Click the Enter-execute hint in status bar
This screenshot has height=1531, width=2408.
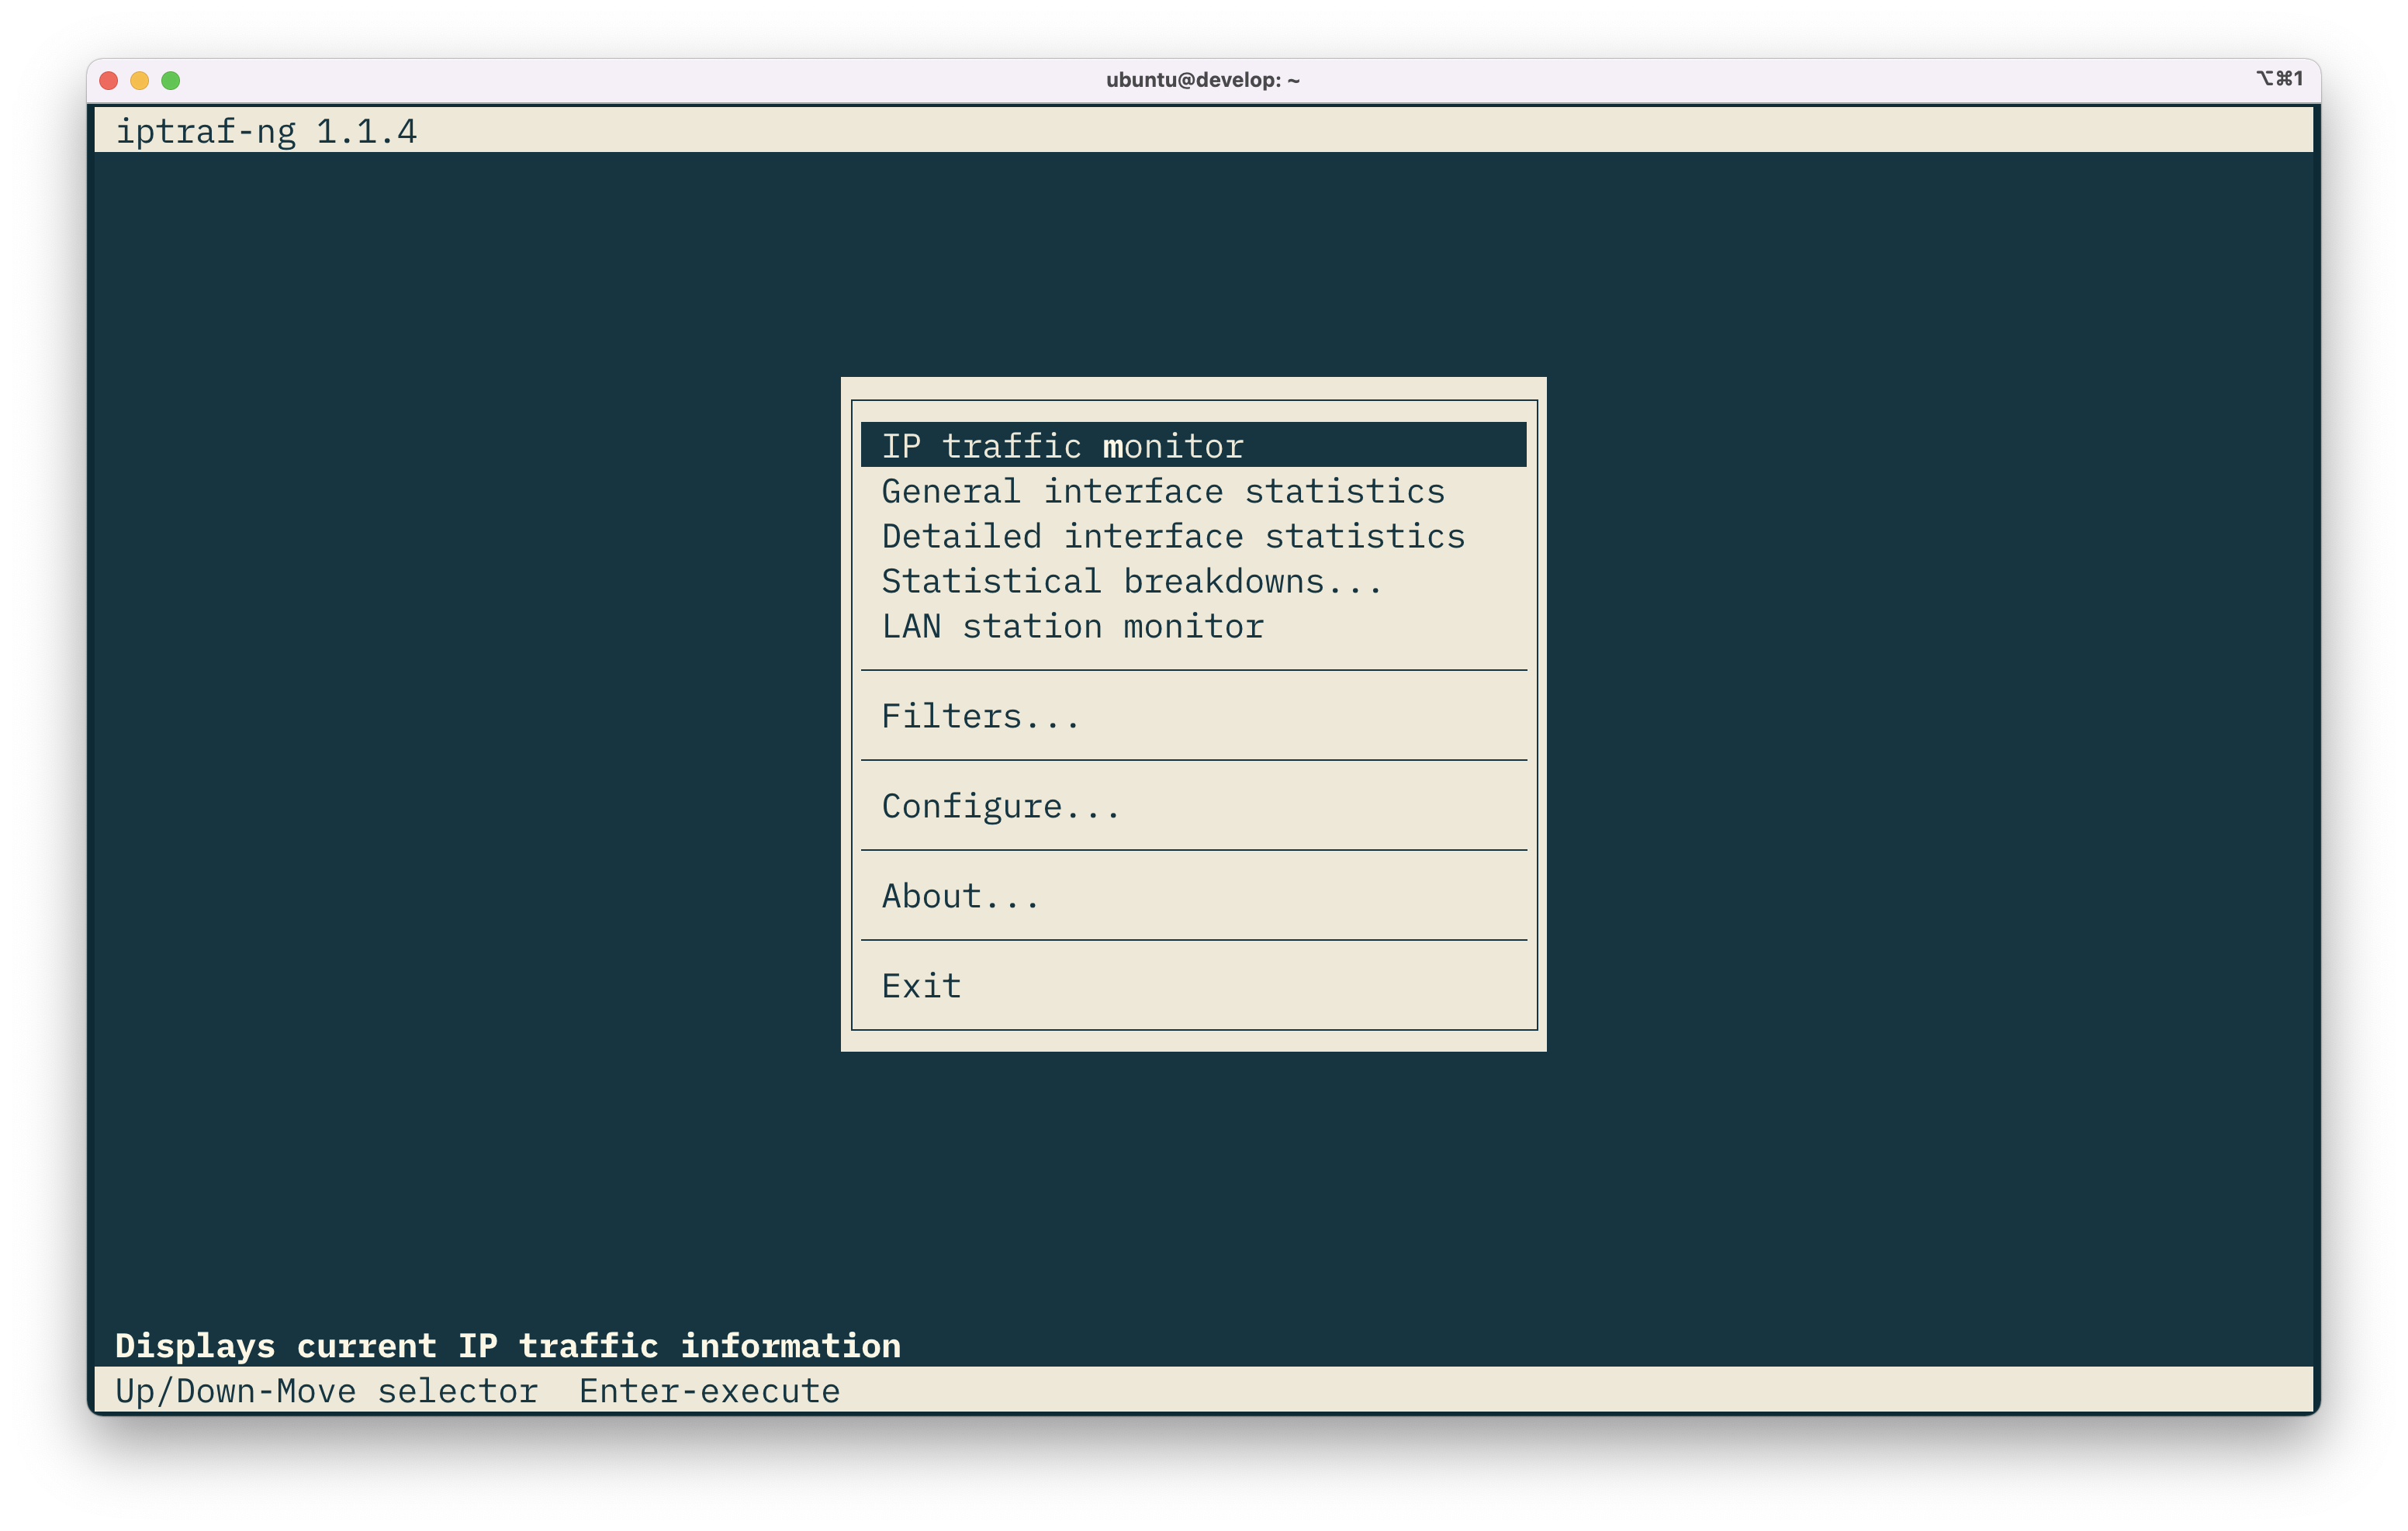pos(709,1391)
